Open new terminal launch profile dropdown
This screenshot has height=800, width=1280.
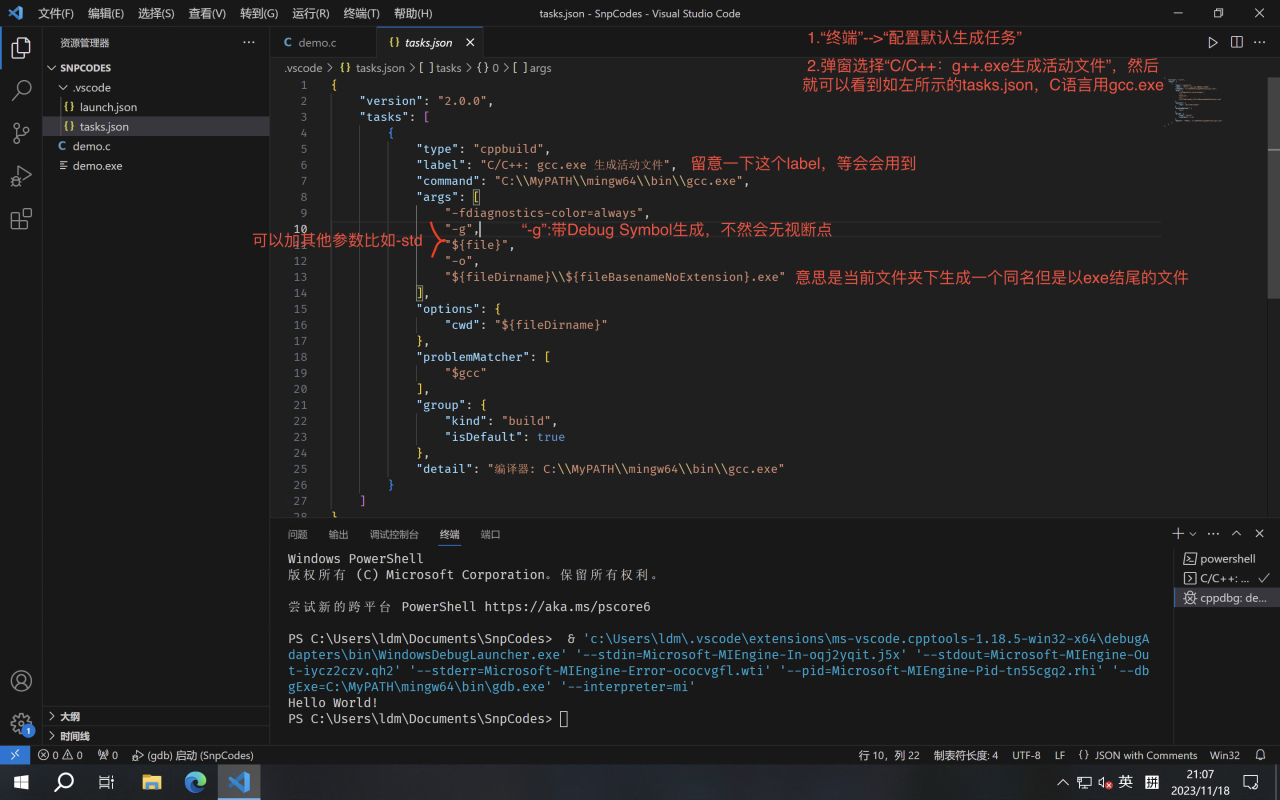click(1192, 534)
